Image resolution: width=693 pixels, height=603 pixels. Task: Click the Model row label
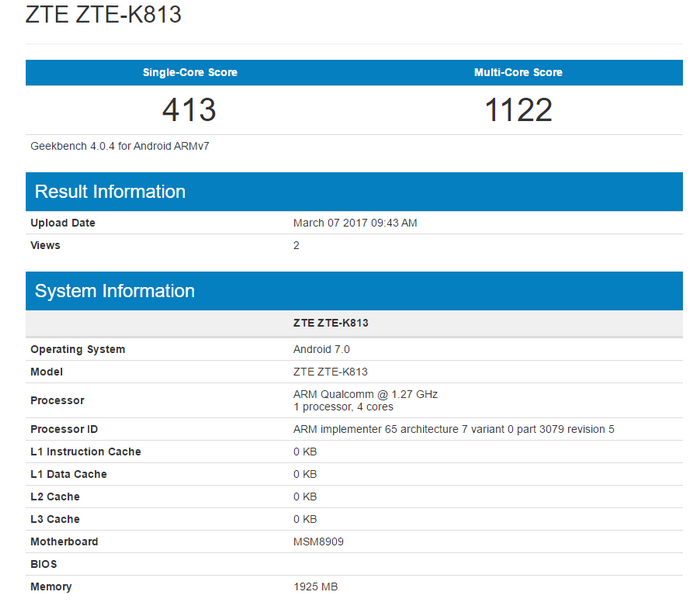pos(46,372)
